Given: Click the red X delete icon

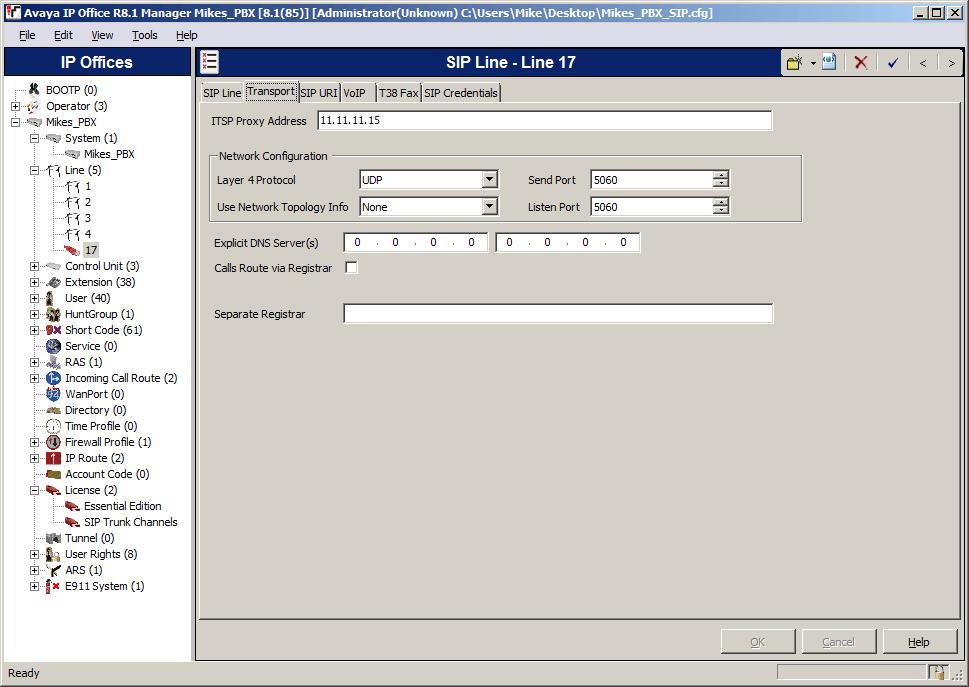Looking at the screenshot, I should [x=861, y=62].
